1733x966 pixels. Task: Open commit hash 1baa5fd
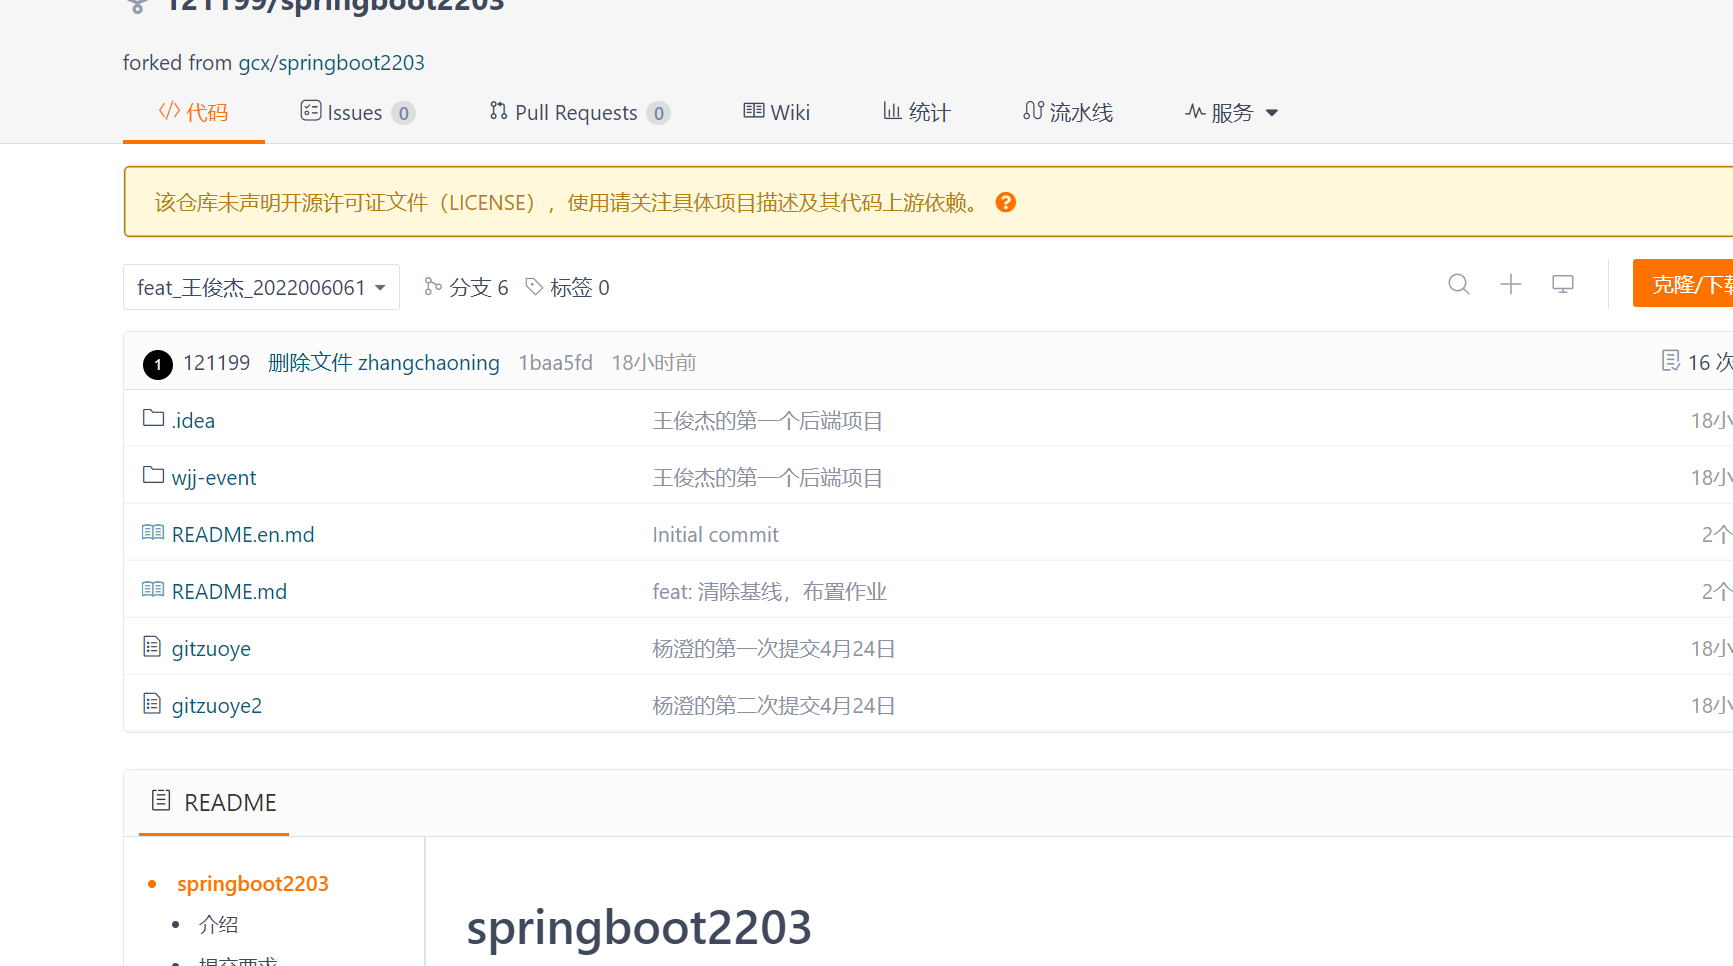tap(556, 362)
